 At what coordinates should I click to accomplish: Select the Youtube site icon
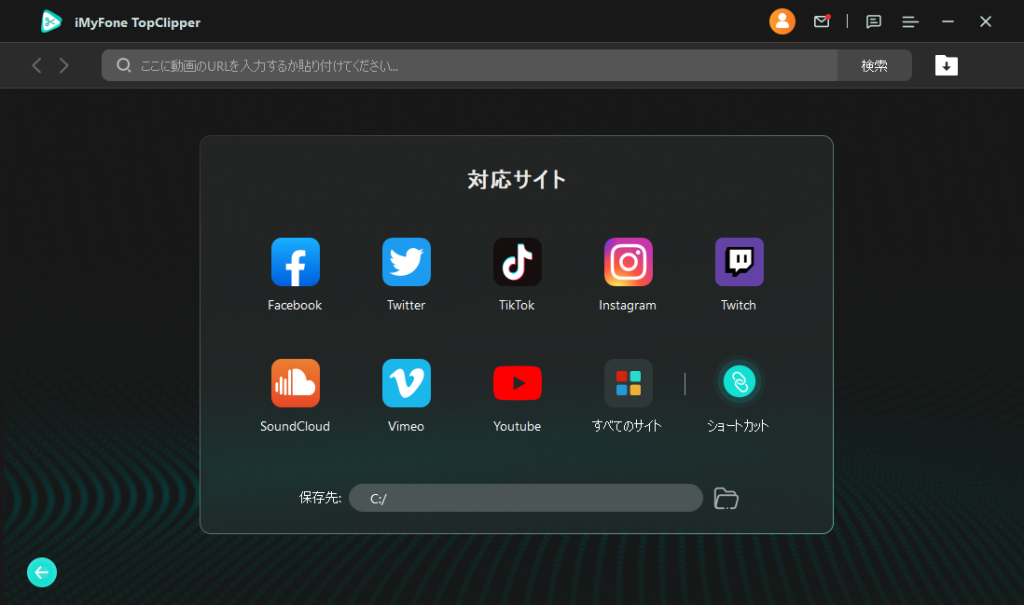(517, 383)
